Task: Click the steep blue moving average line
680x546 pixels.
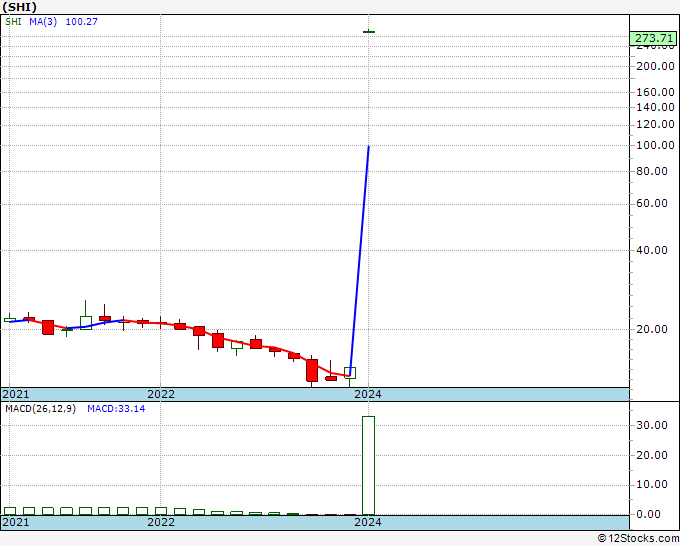Action: (360, 260)
